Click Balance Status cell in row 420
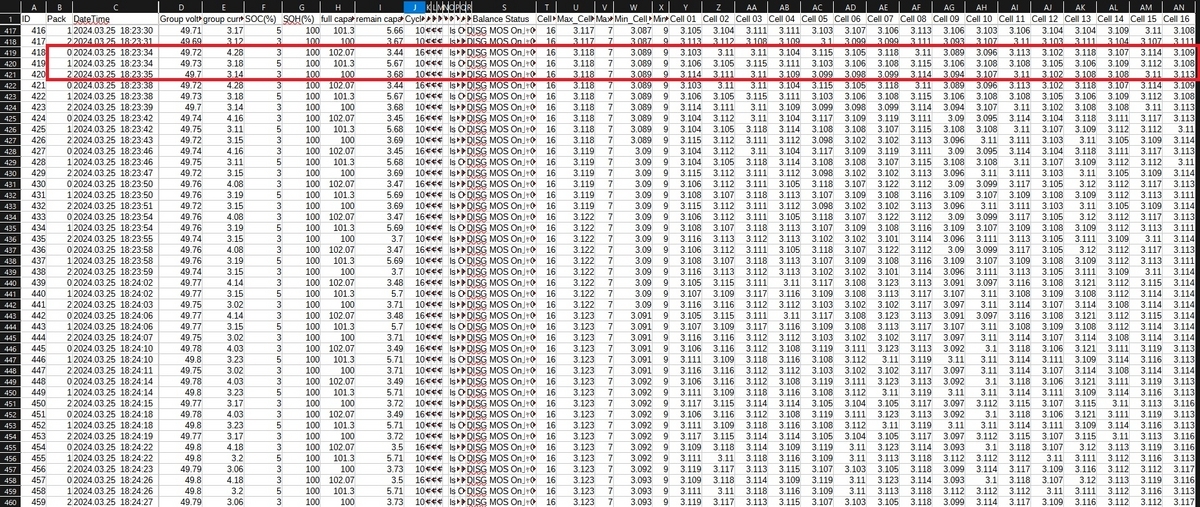Screen dimensions: 1200x507 pos(504,64)
